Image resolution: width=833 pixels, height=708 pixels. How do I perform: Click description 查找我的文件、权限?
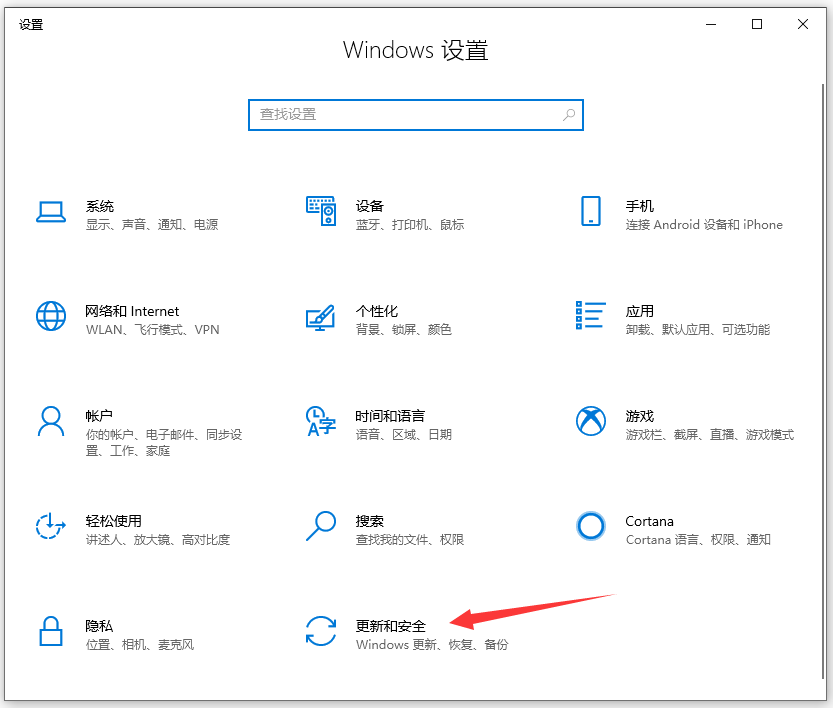click(x=410, y=540)
